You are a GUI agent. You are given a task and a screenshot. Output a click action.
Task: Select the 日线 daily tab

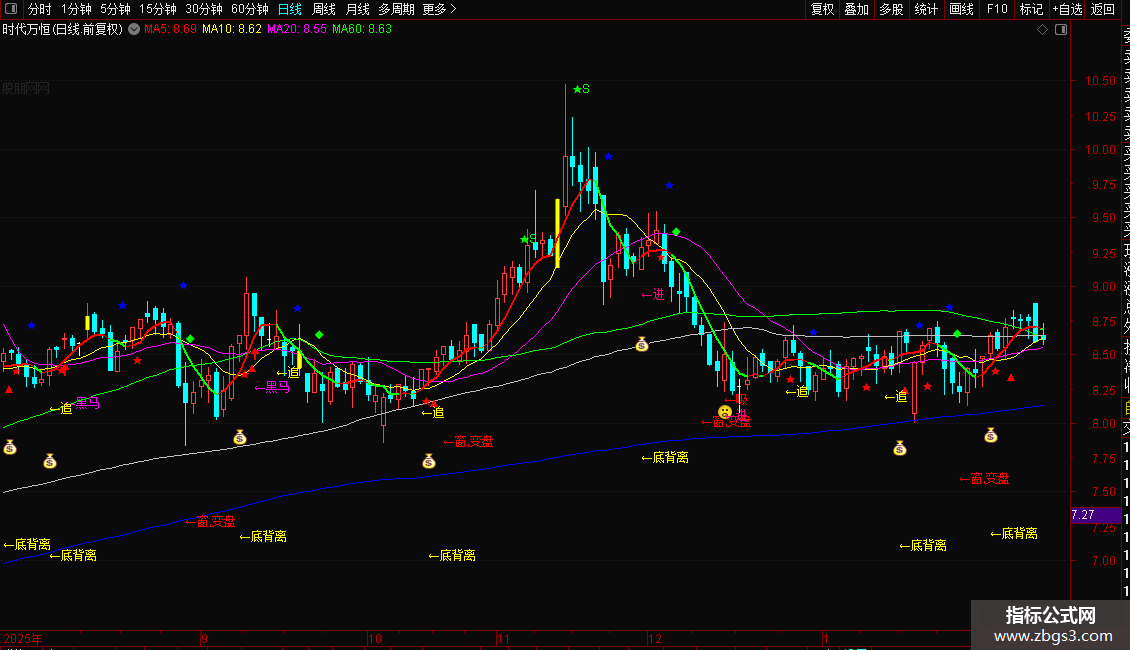tap(290, 9)
